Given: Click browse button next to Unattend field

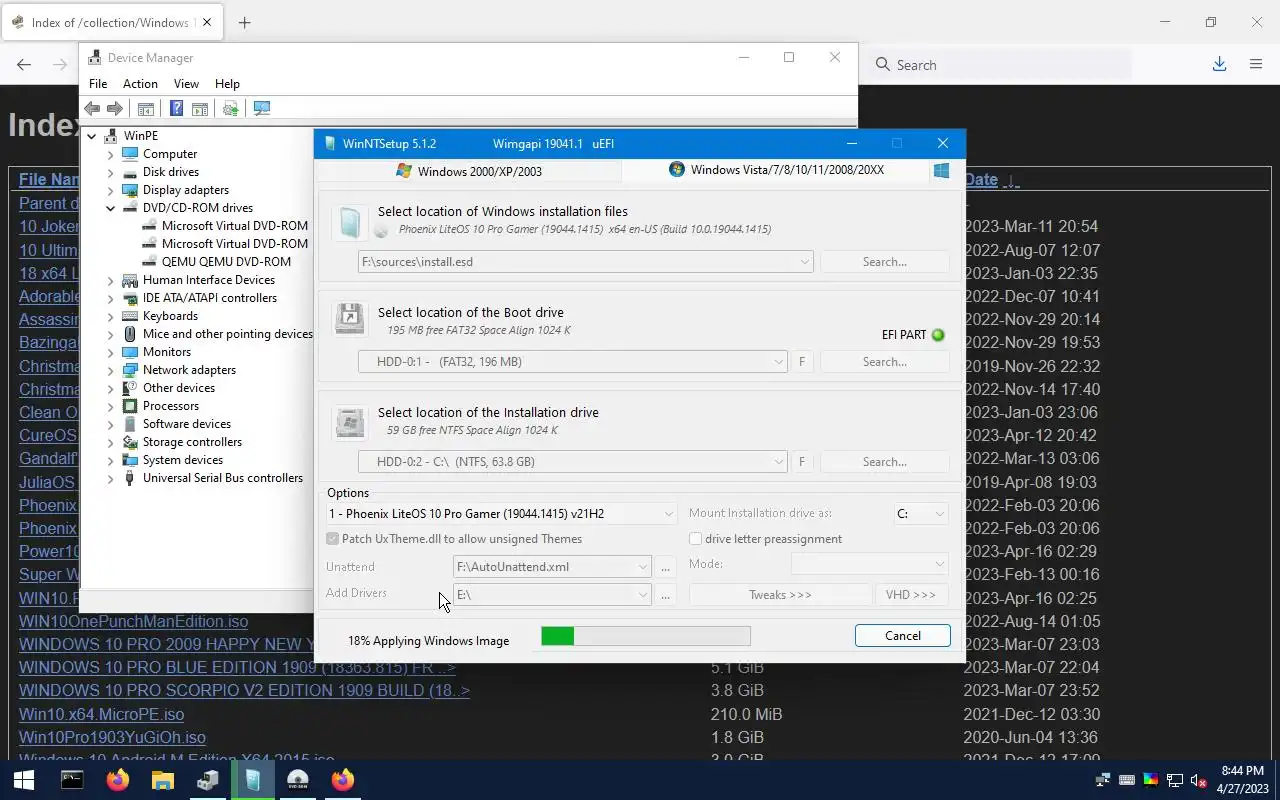Looking at the screenshot, I should [665, 567].
